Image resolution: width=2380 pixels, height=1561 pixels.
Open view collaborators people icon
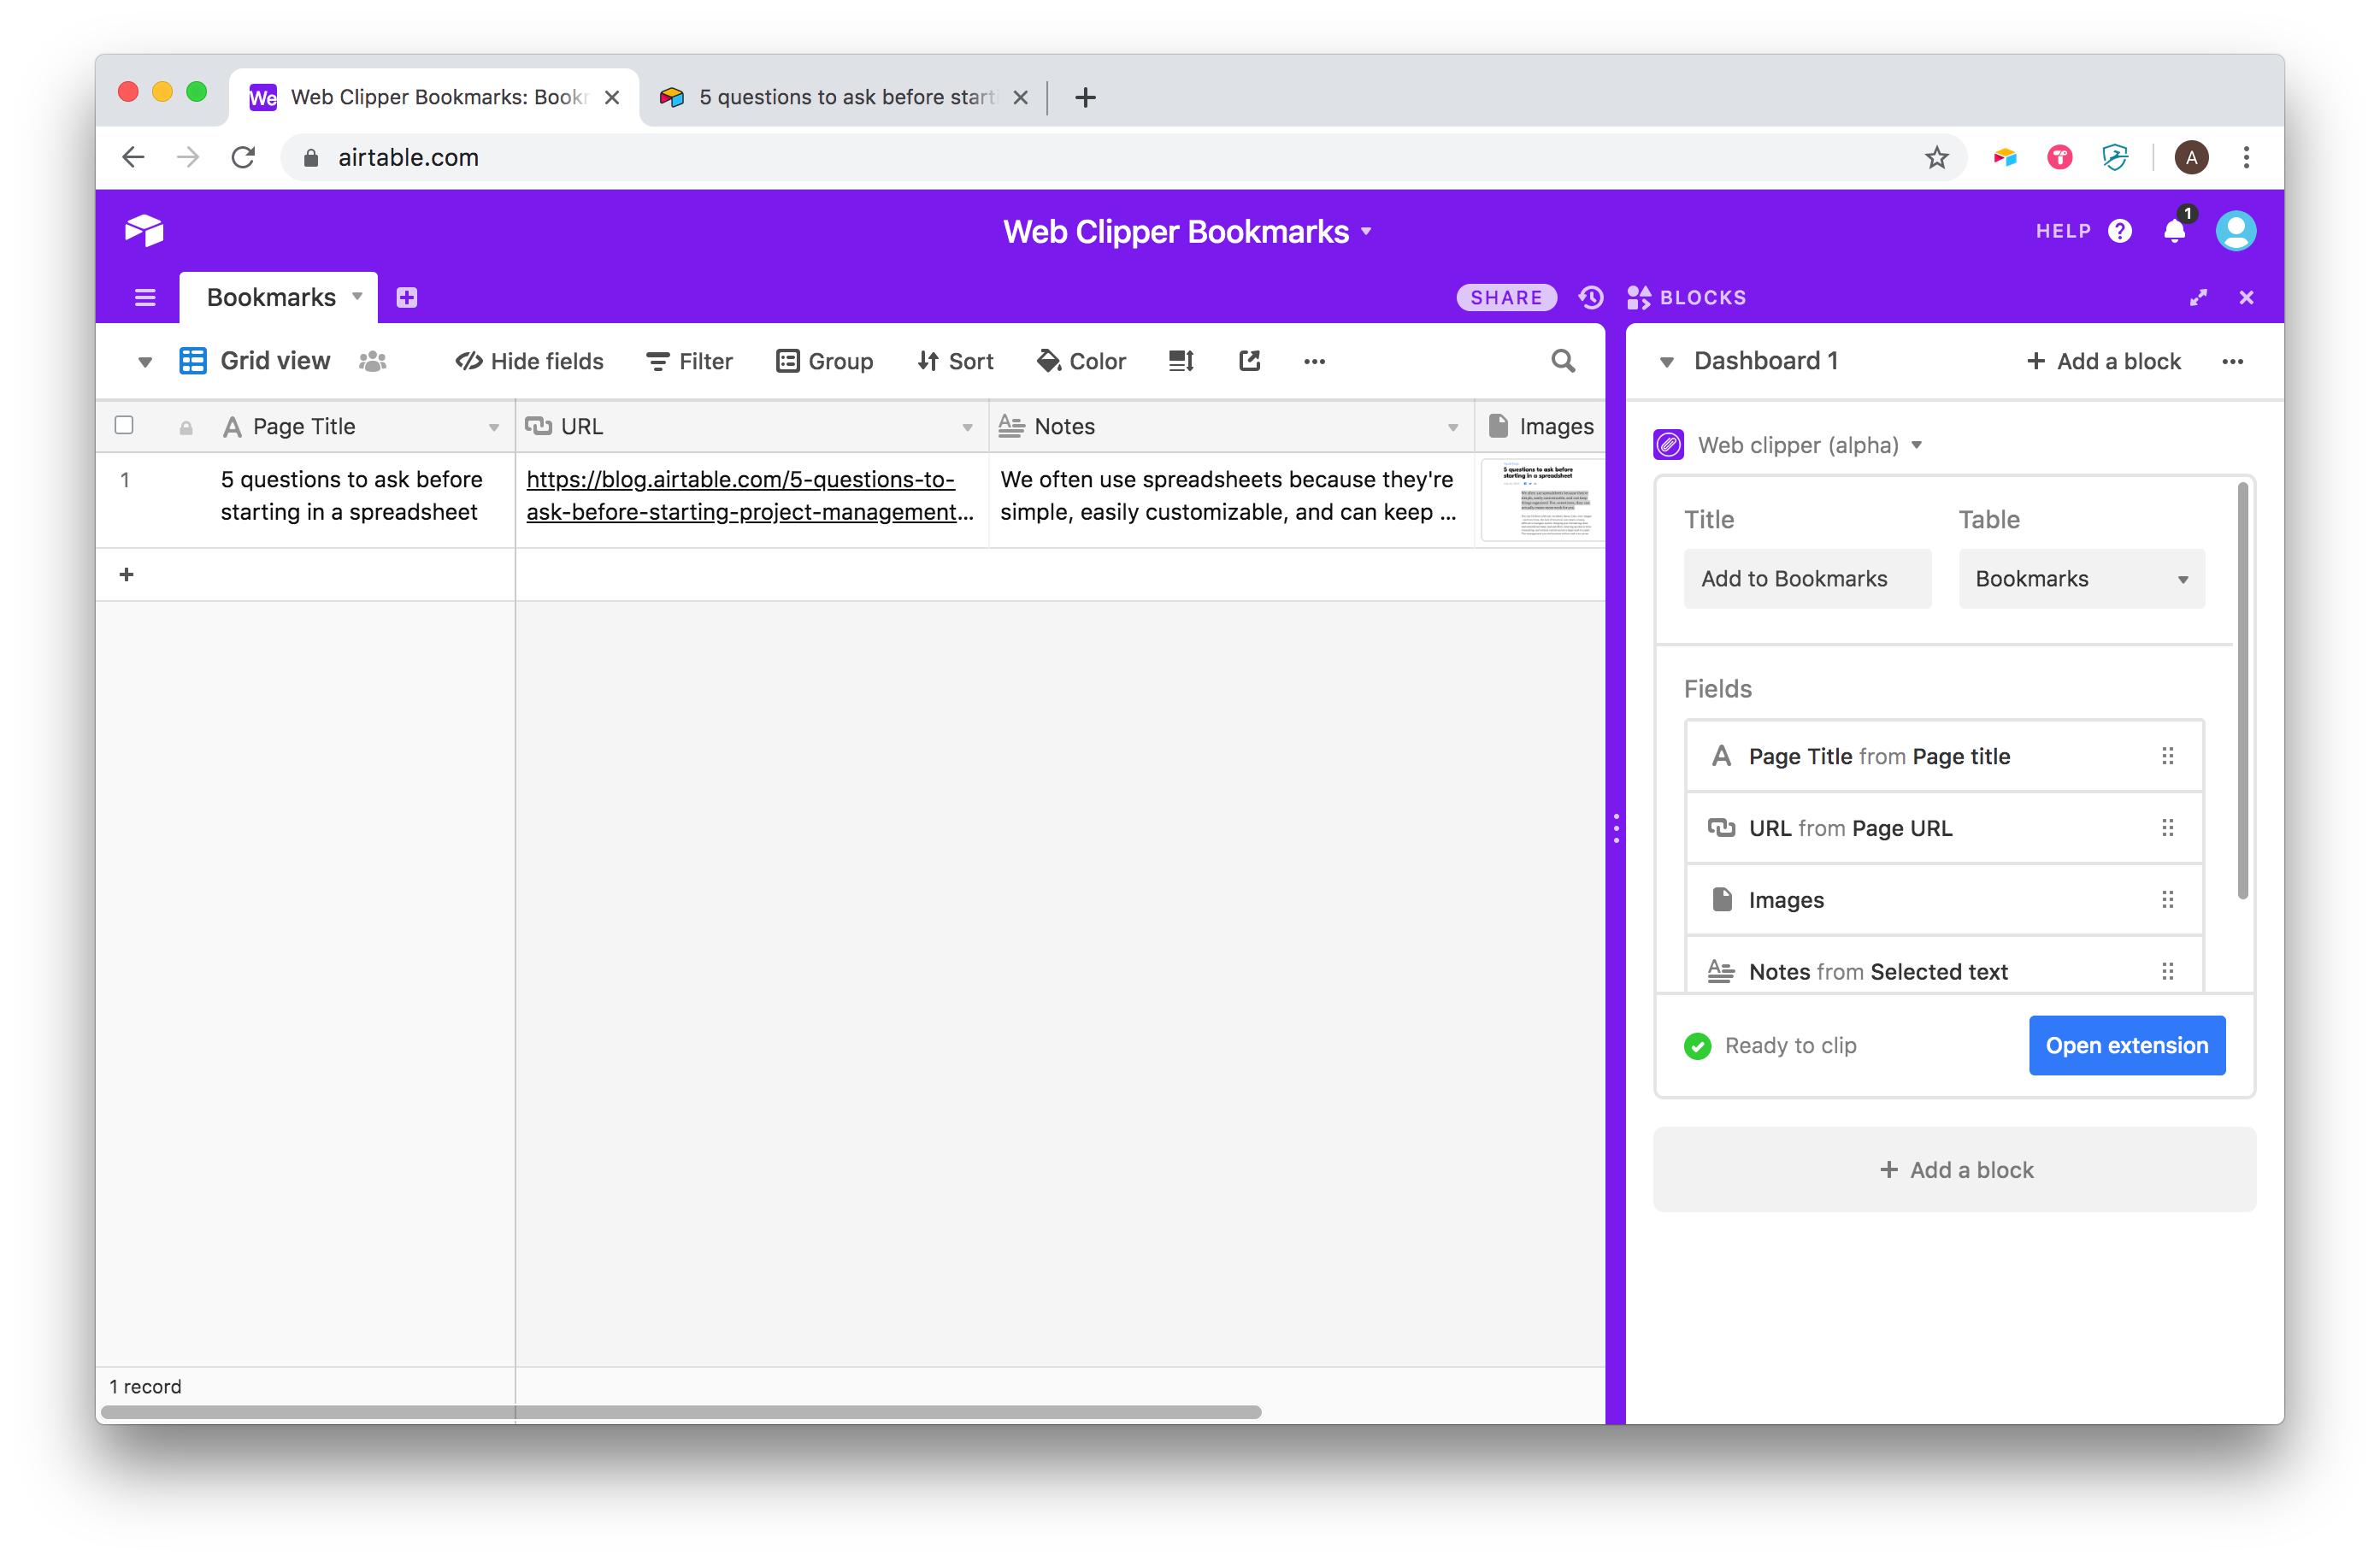pos(373,361)
